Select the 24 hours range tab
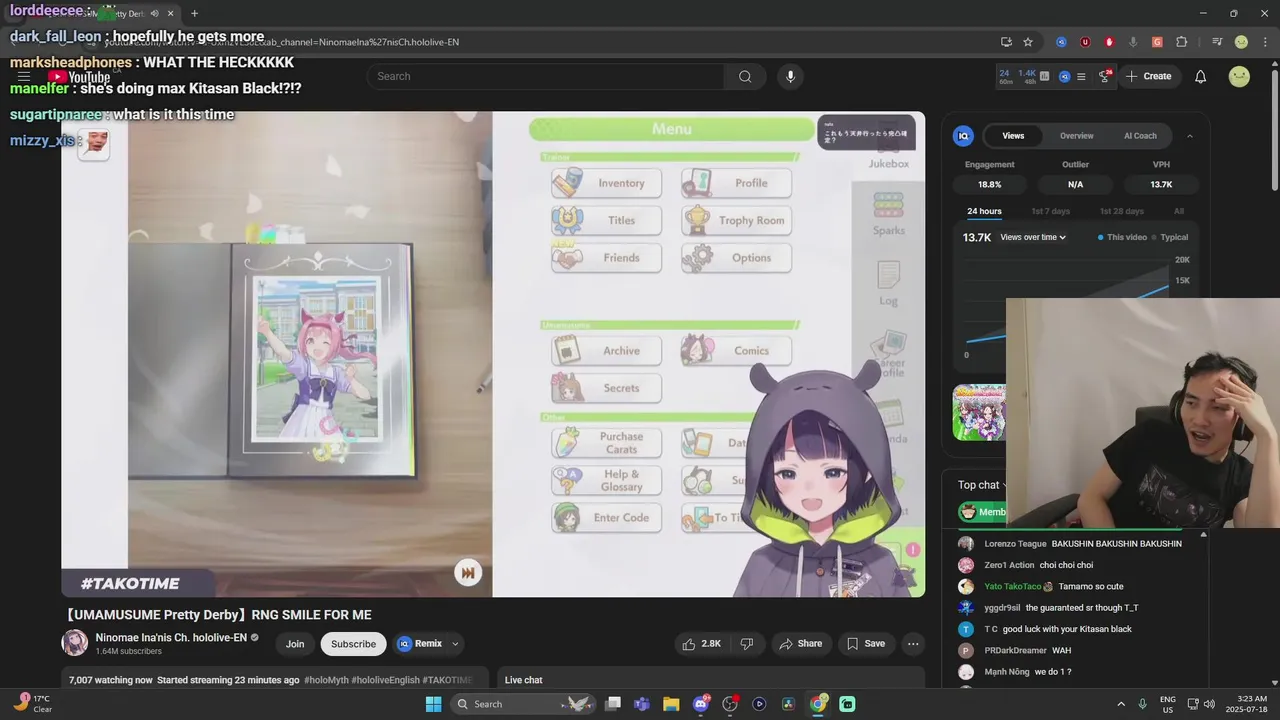The image size is (1280, 720). click(x=984, y=211)
